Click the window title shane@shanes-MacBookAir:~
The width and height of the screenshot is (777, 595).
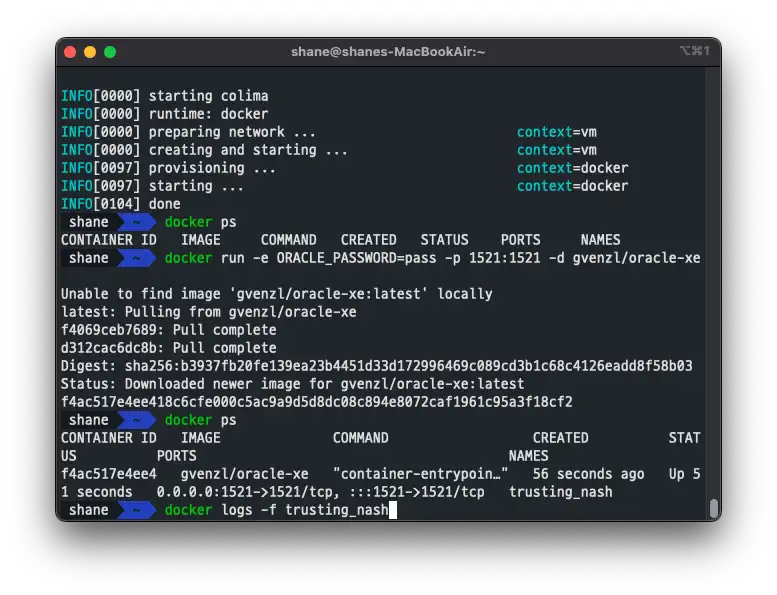pyautogui.click(x=388, y=52)
